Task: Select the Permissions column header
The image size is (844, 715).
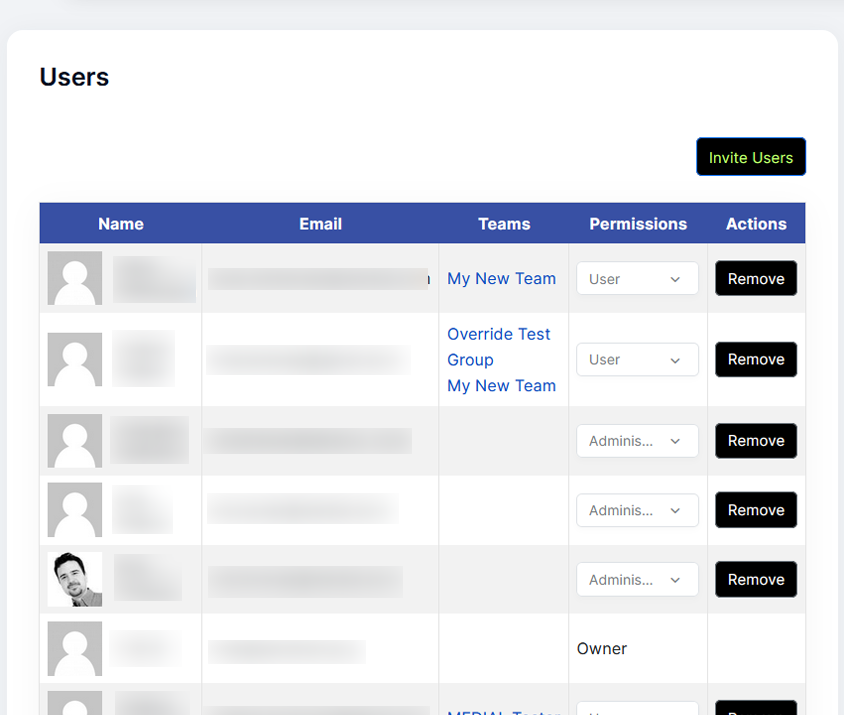Action: 637,224
